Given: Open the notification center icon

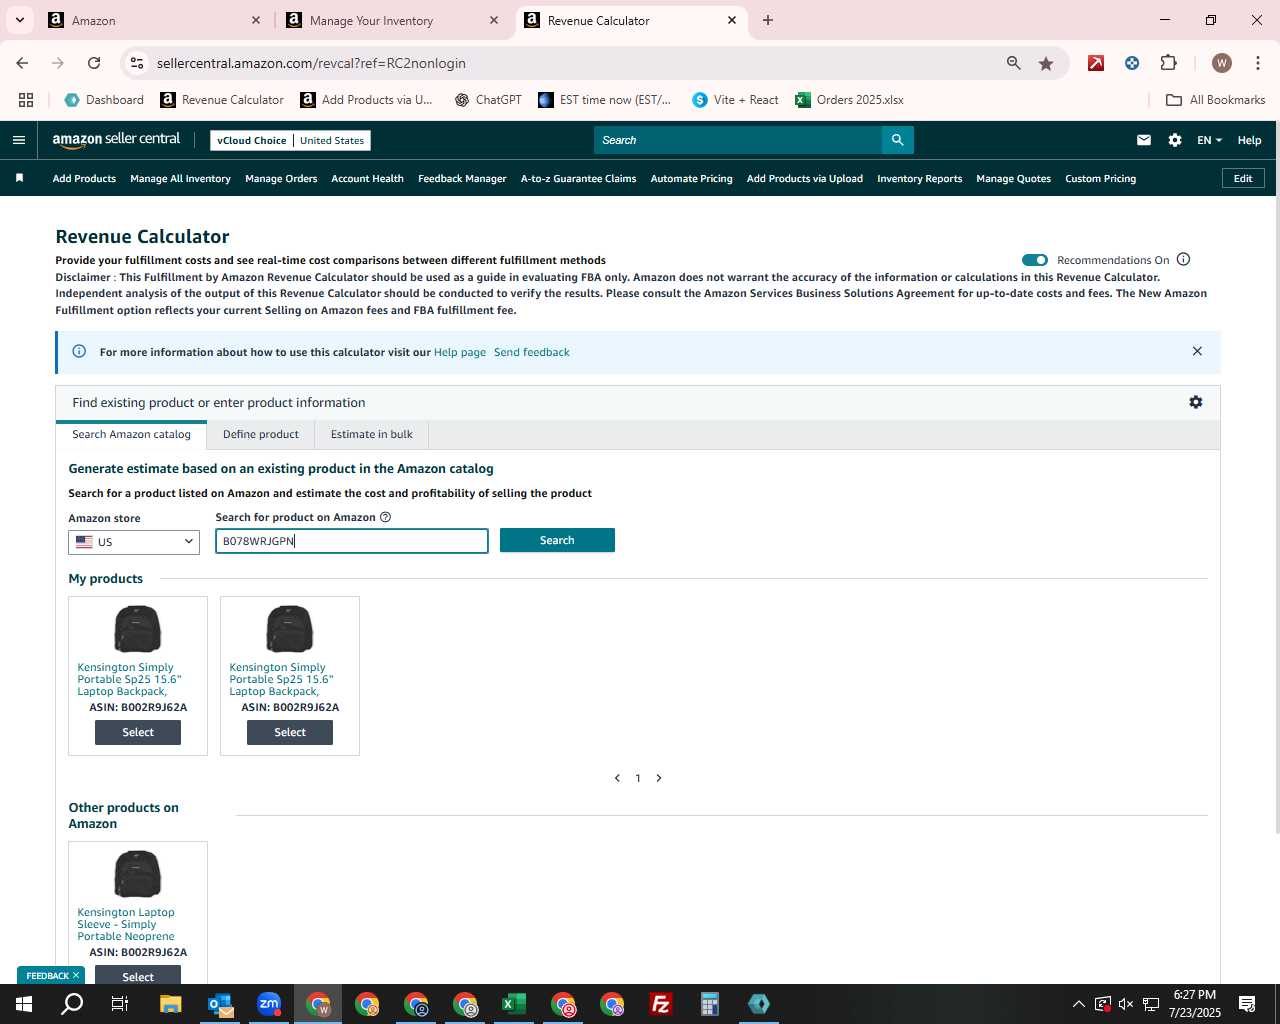Looking at the screenshot, I should click(x=1247, y=1004).
